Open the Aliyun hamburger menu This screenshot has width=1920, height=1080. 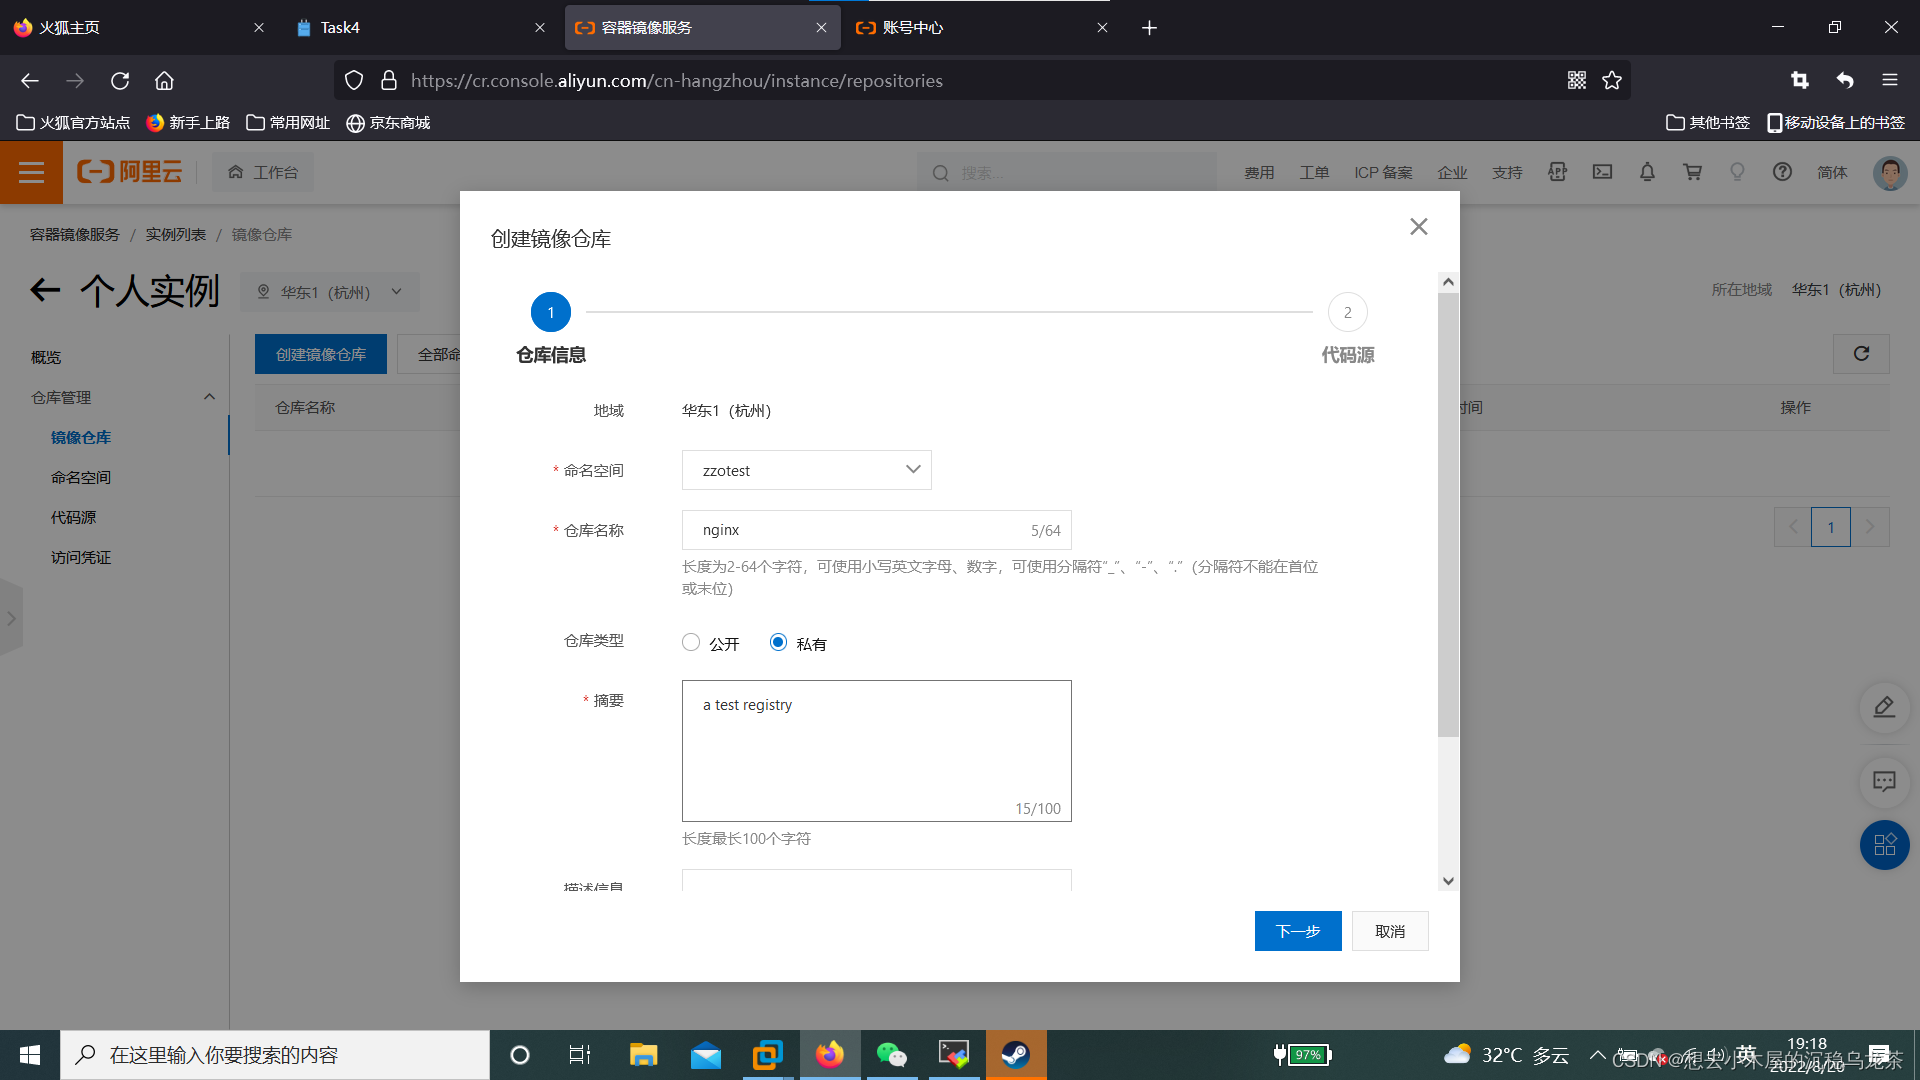pos(31,172)
